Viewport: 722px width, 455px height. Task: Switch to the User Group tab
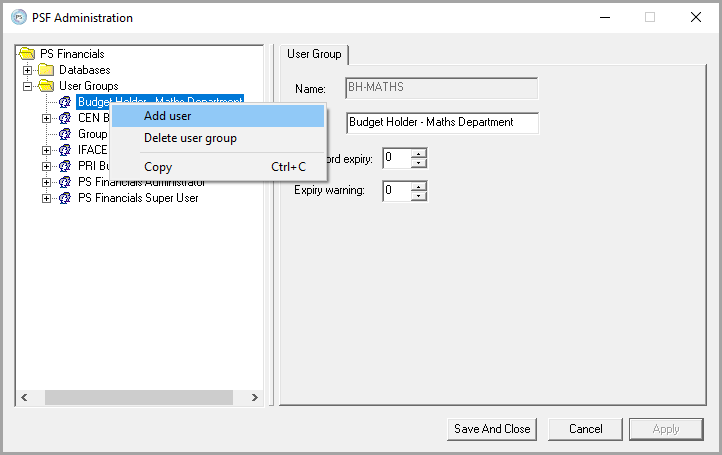pyautogui.click(x=313, y=54)
